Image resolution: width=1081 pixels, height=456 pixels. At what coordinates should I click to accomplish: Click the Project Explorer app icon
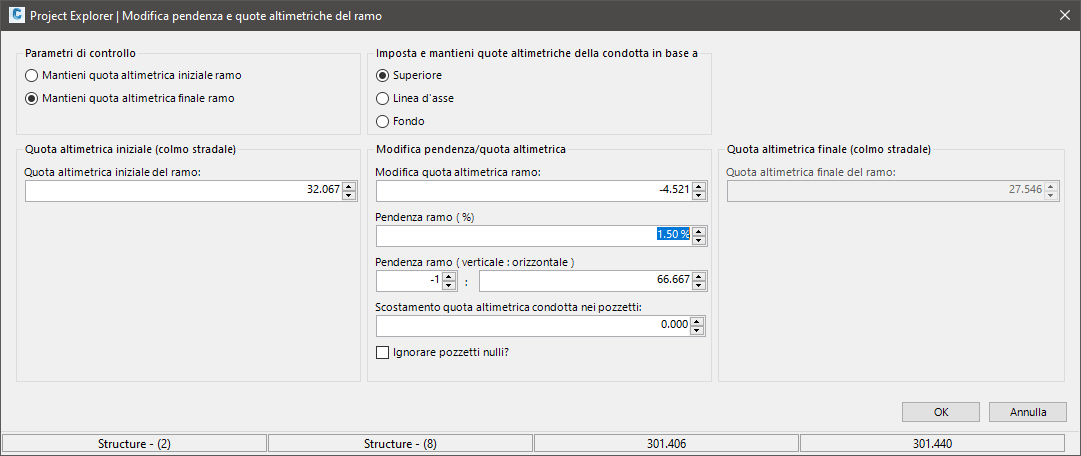(x=15, y=16)
